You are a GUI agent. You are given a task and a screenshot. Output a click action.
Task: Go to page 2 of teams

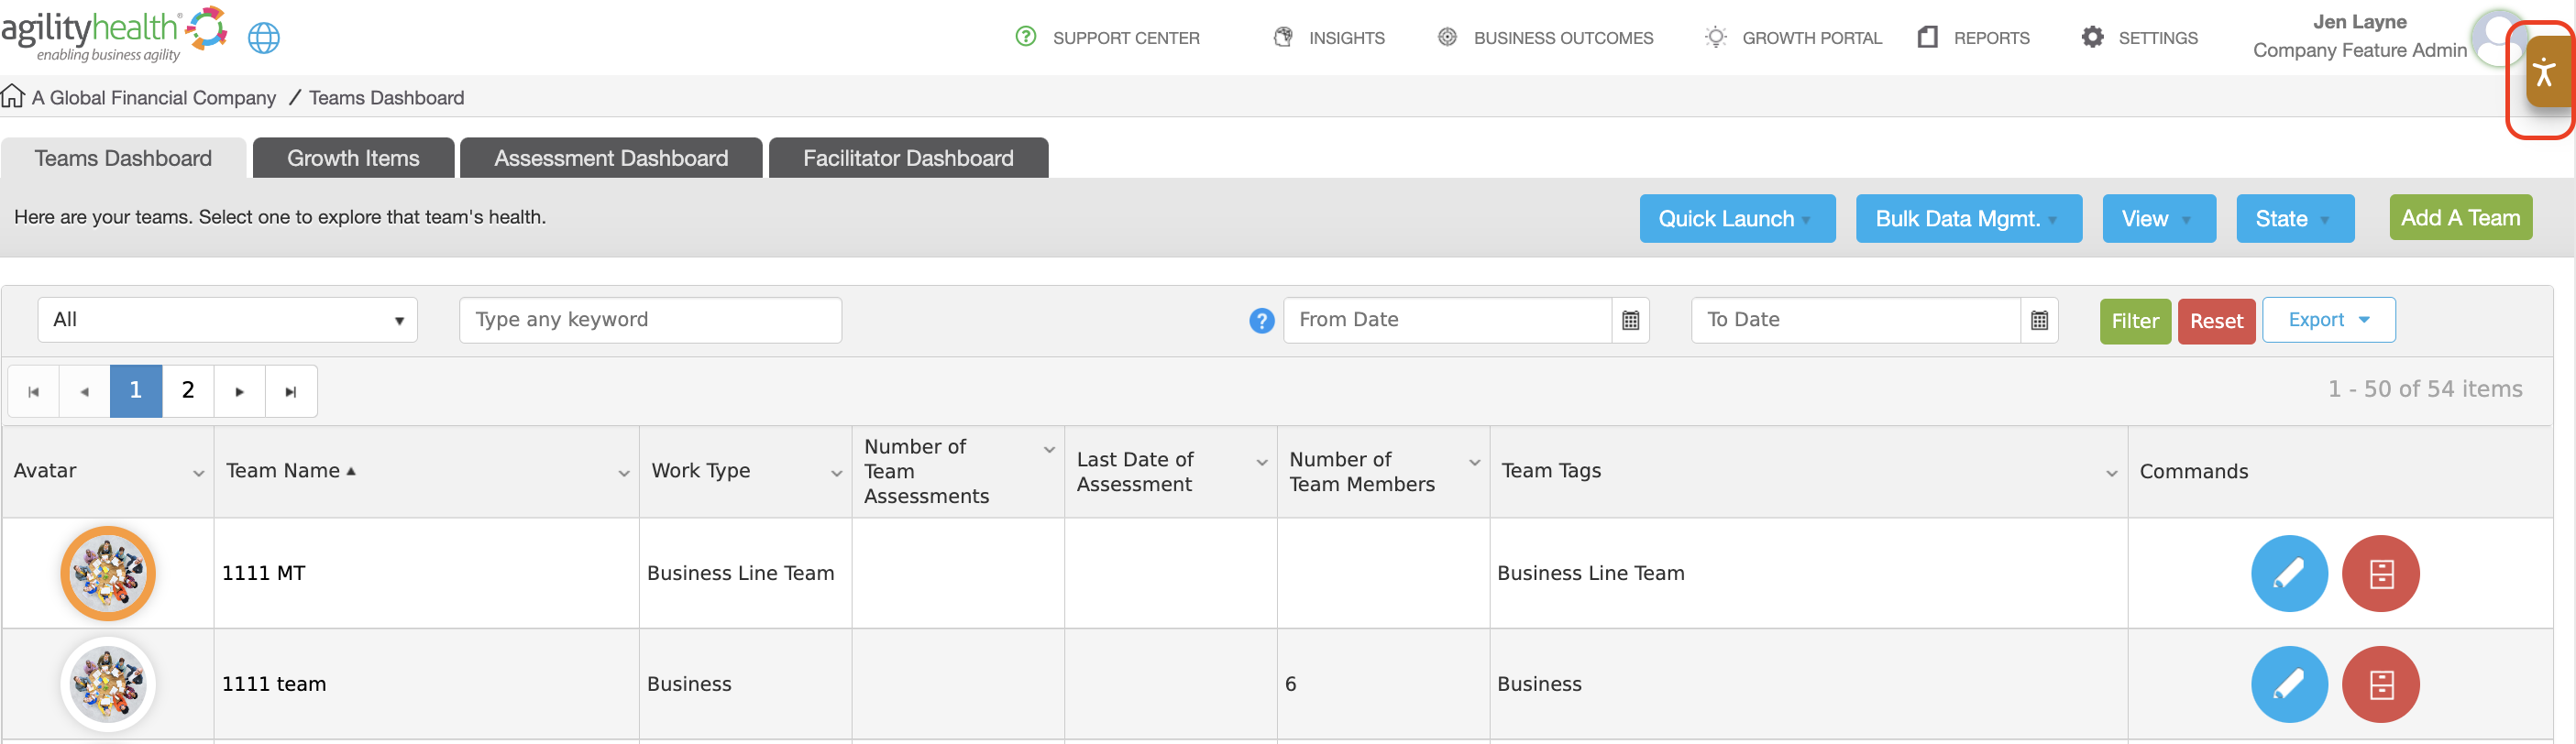[188, 391]
